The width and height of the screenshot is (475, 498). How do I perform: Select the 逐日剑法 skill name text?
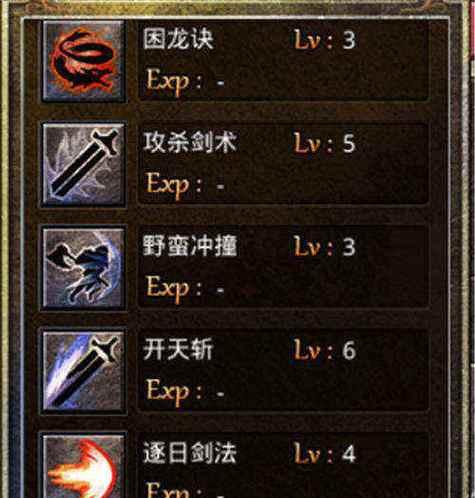pyautogui.click(x=190, y=453)
